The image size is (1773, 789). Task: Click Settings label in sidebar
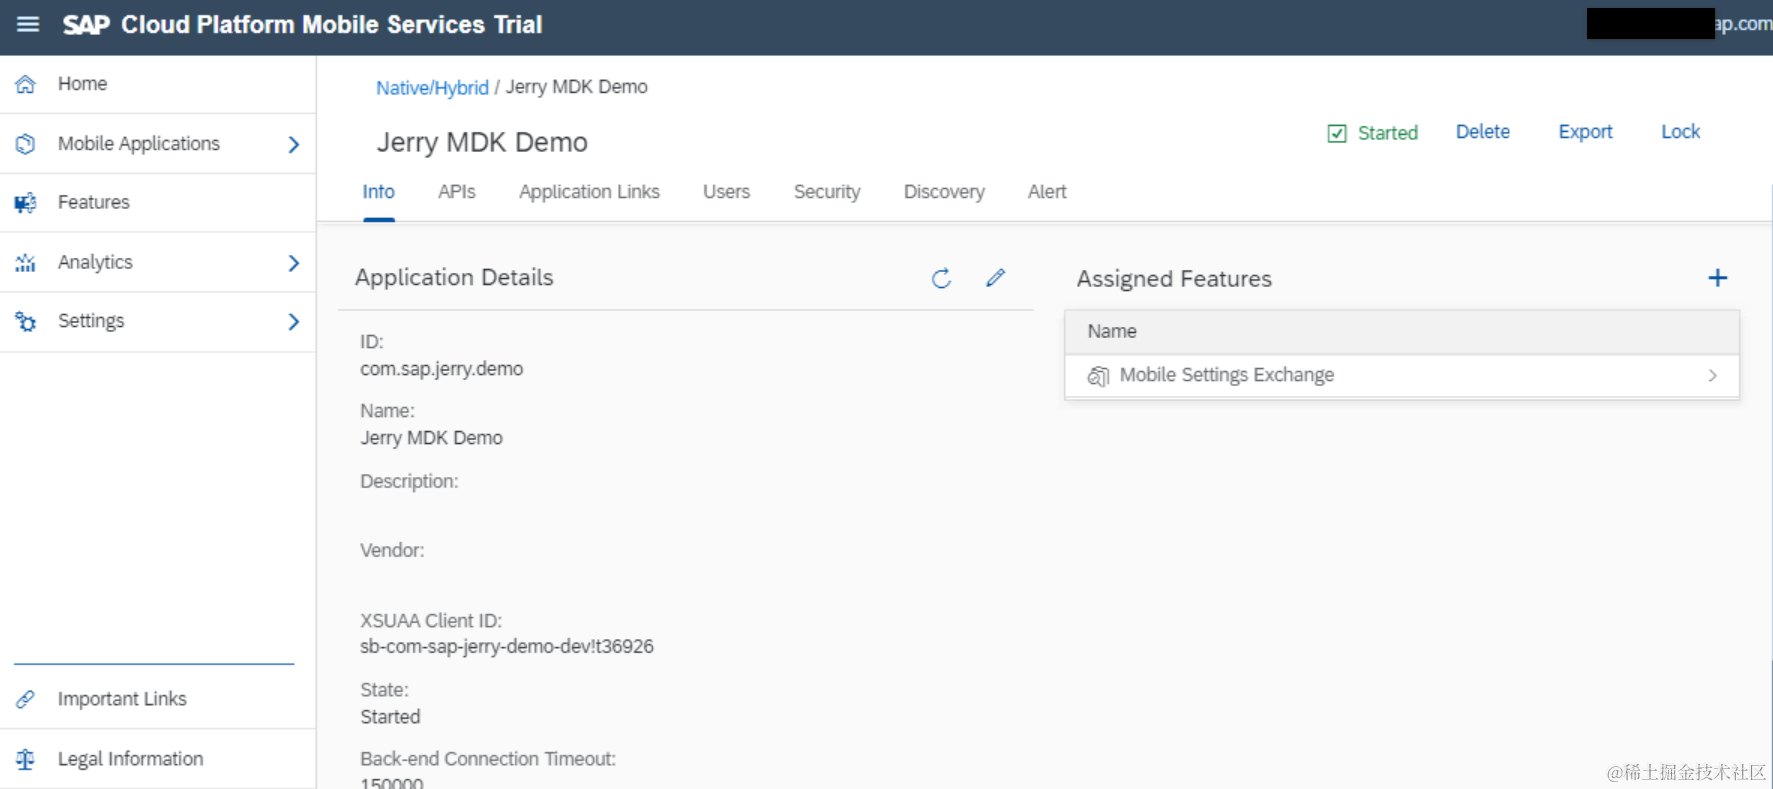(91, 321)
